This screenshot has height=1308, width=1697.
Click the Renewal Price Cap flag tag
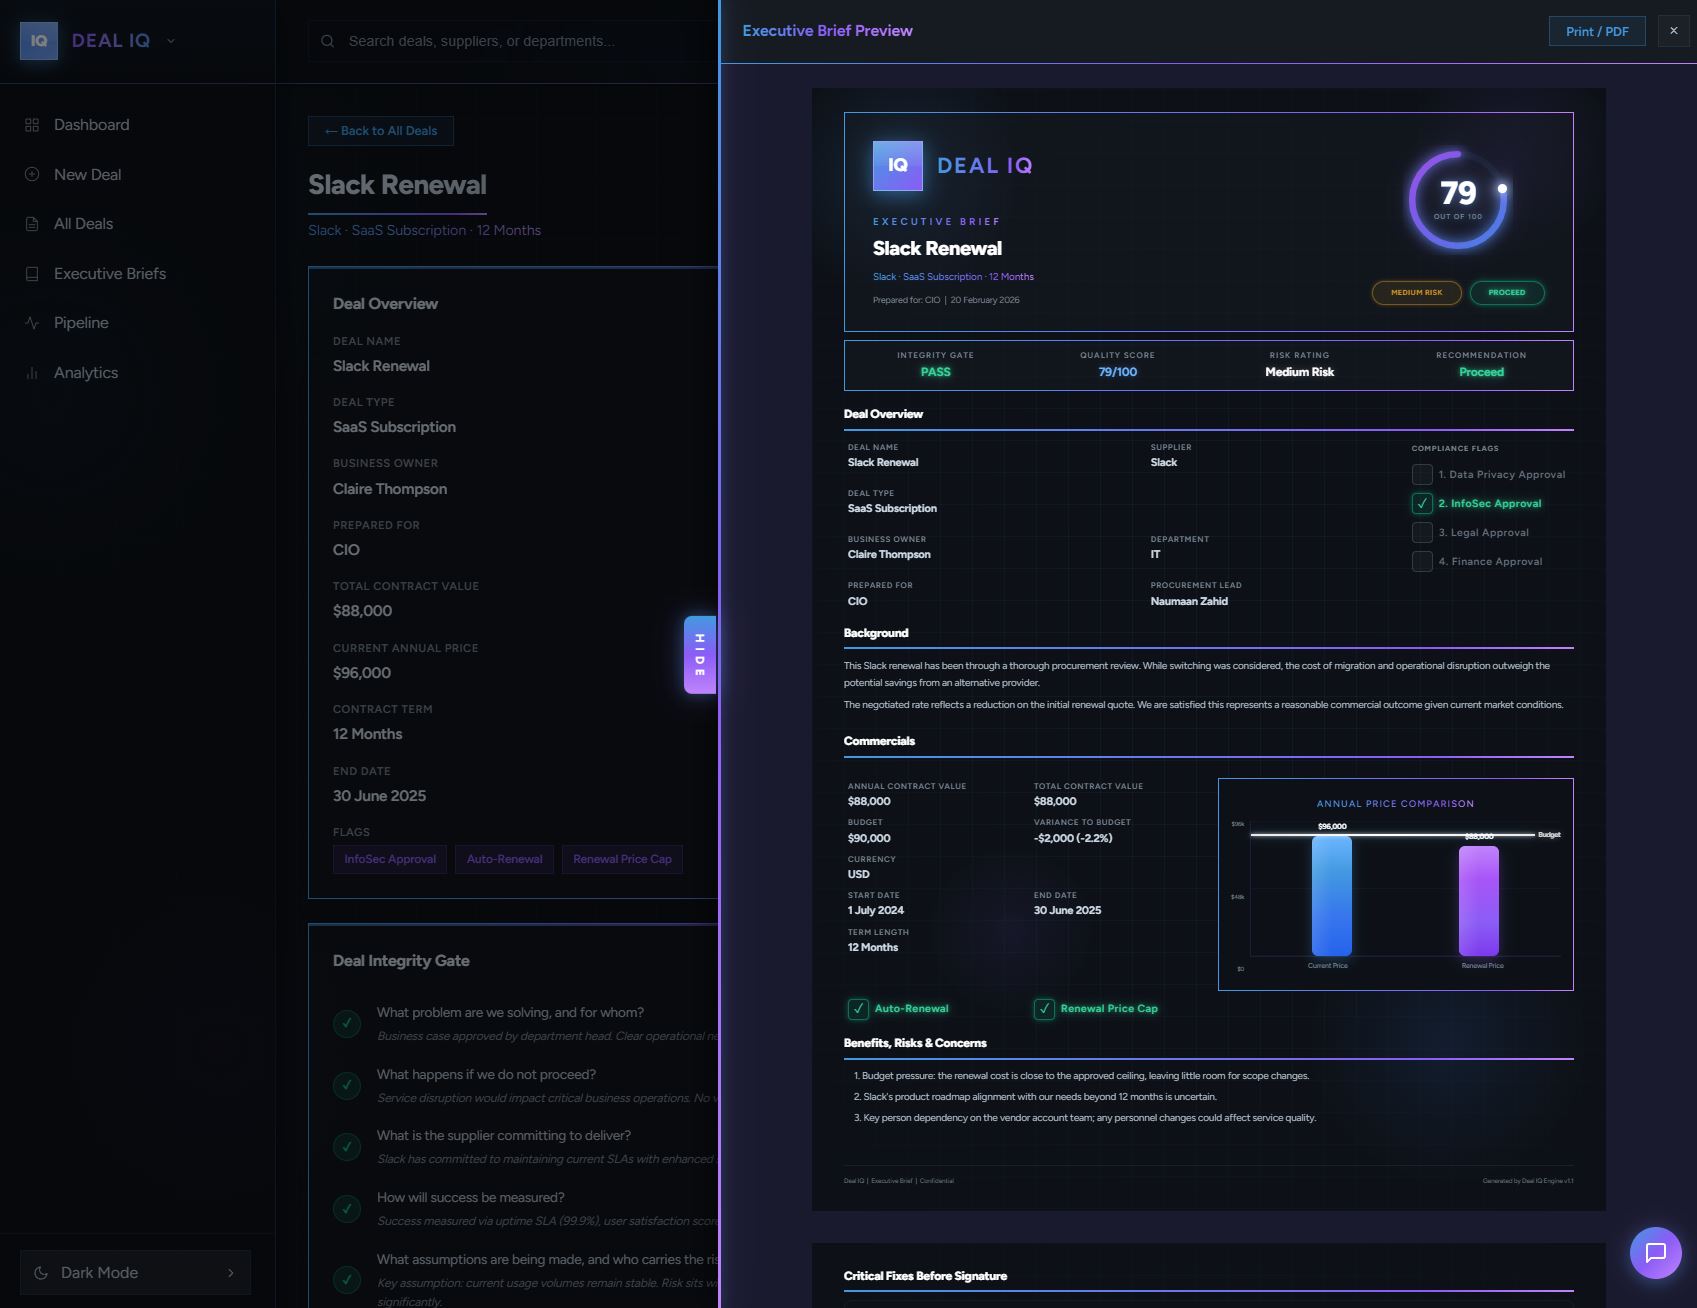coord(622,859)
